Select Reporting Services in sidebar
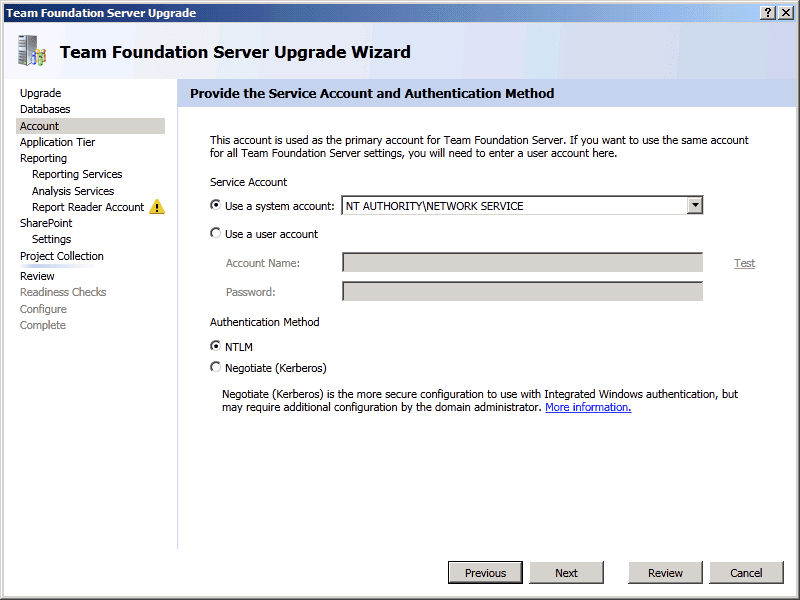The image size is (800, 600). pos(77,174)
